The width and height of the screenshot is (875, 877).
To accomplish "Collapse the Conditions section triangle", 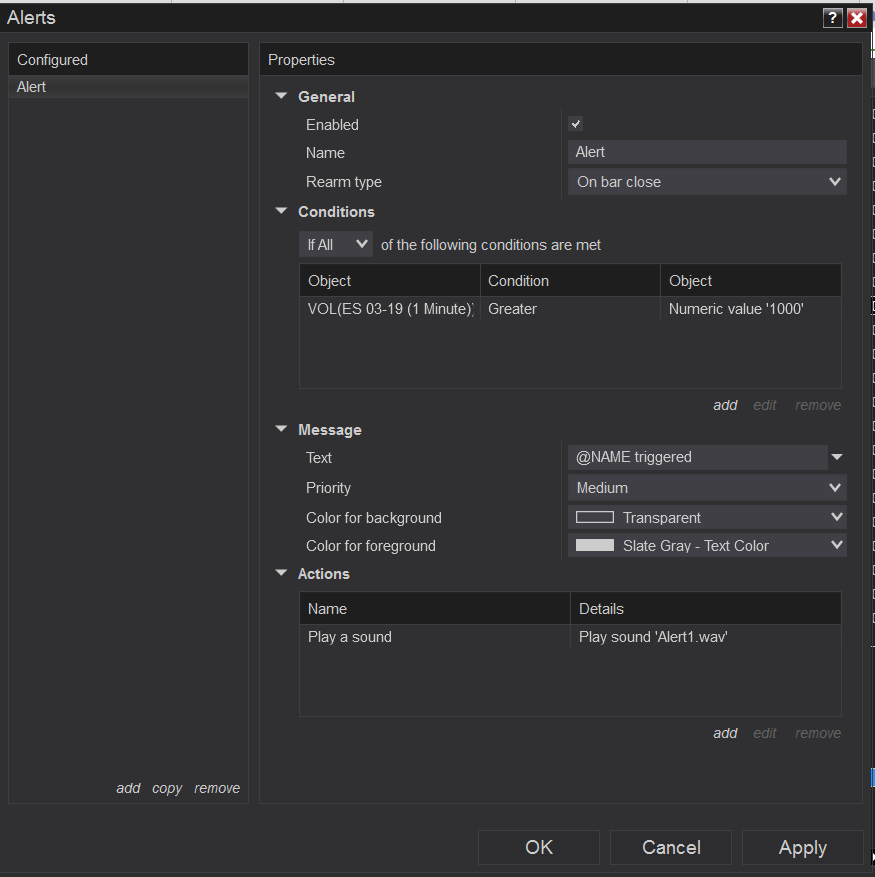I will click(282, 212).
